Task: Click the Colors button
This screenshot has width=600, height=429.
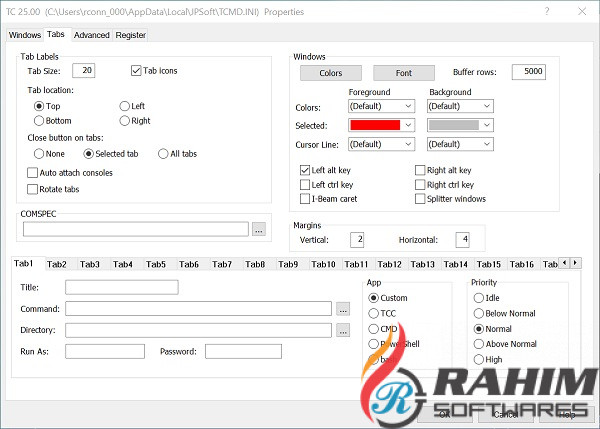Action: [331, 73]
